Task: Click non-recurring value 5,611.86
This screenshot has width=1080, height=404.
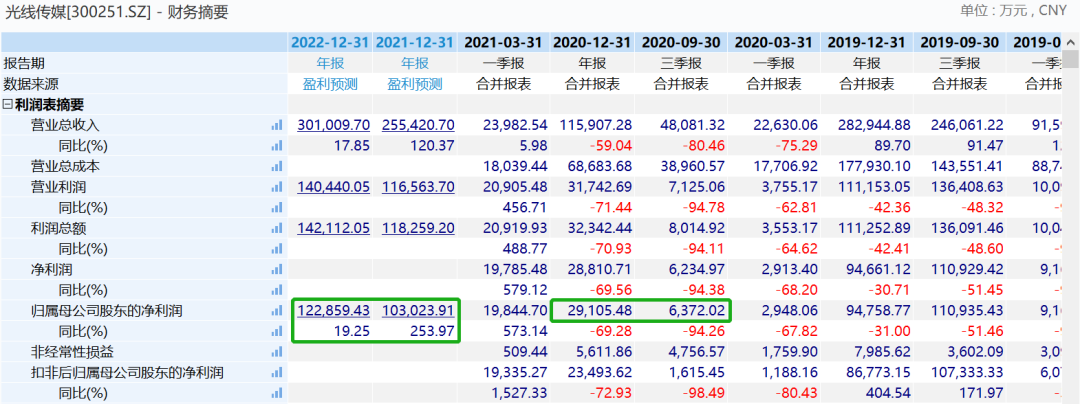Action: [603, 352]
